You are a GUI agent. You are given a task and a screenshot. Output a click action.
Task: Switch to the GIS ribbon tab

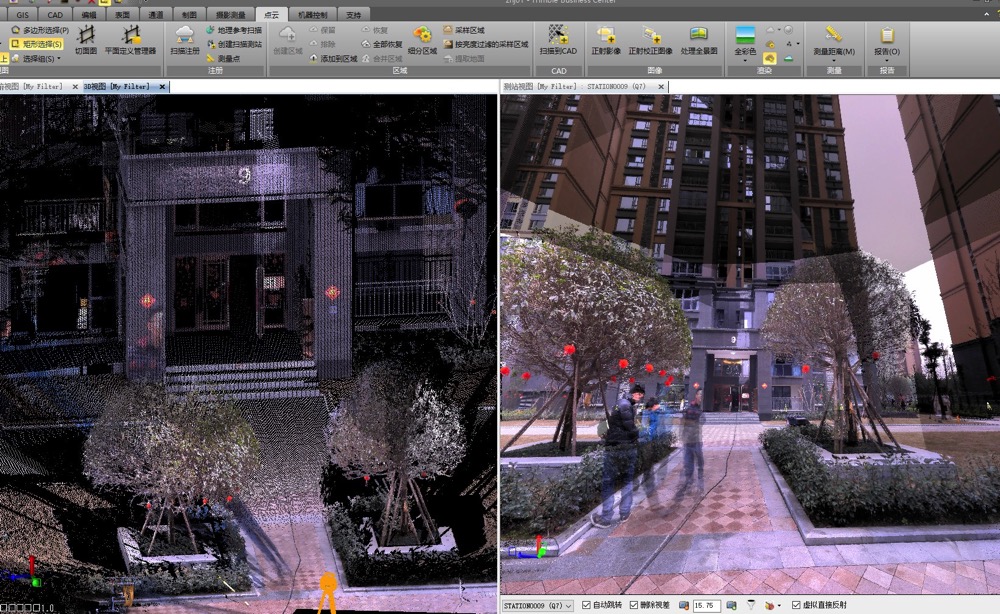tap(22, 15)
